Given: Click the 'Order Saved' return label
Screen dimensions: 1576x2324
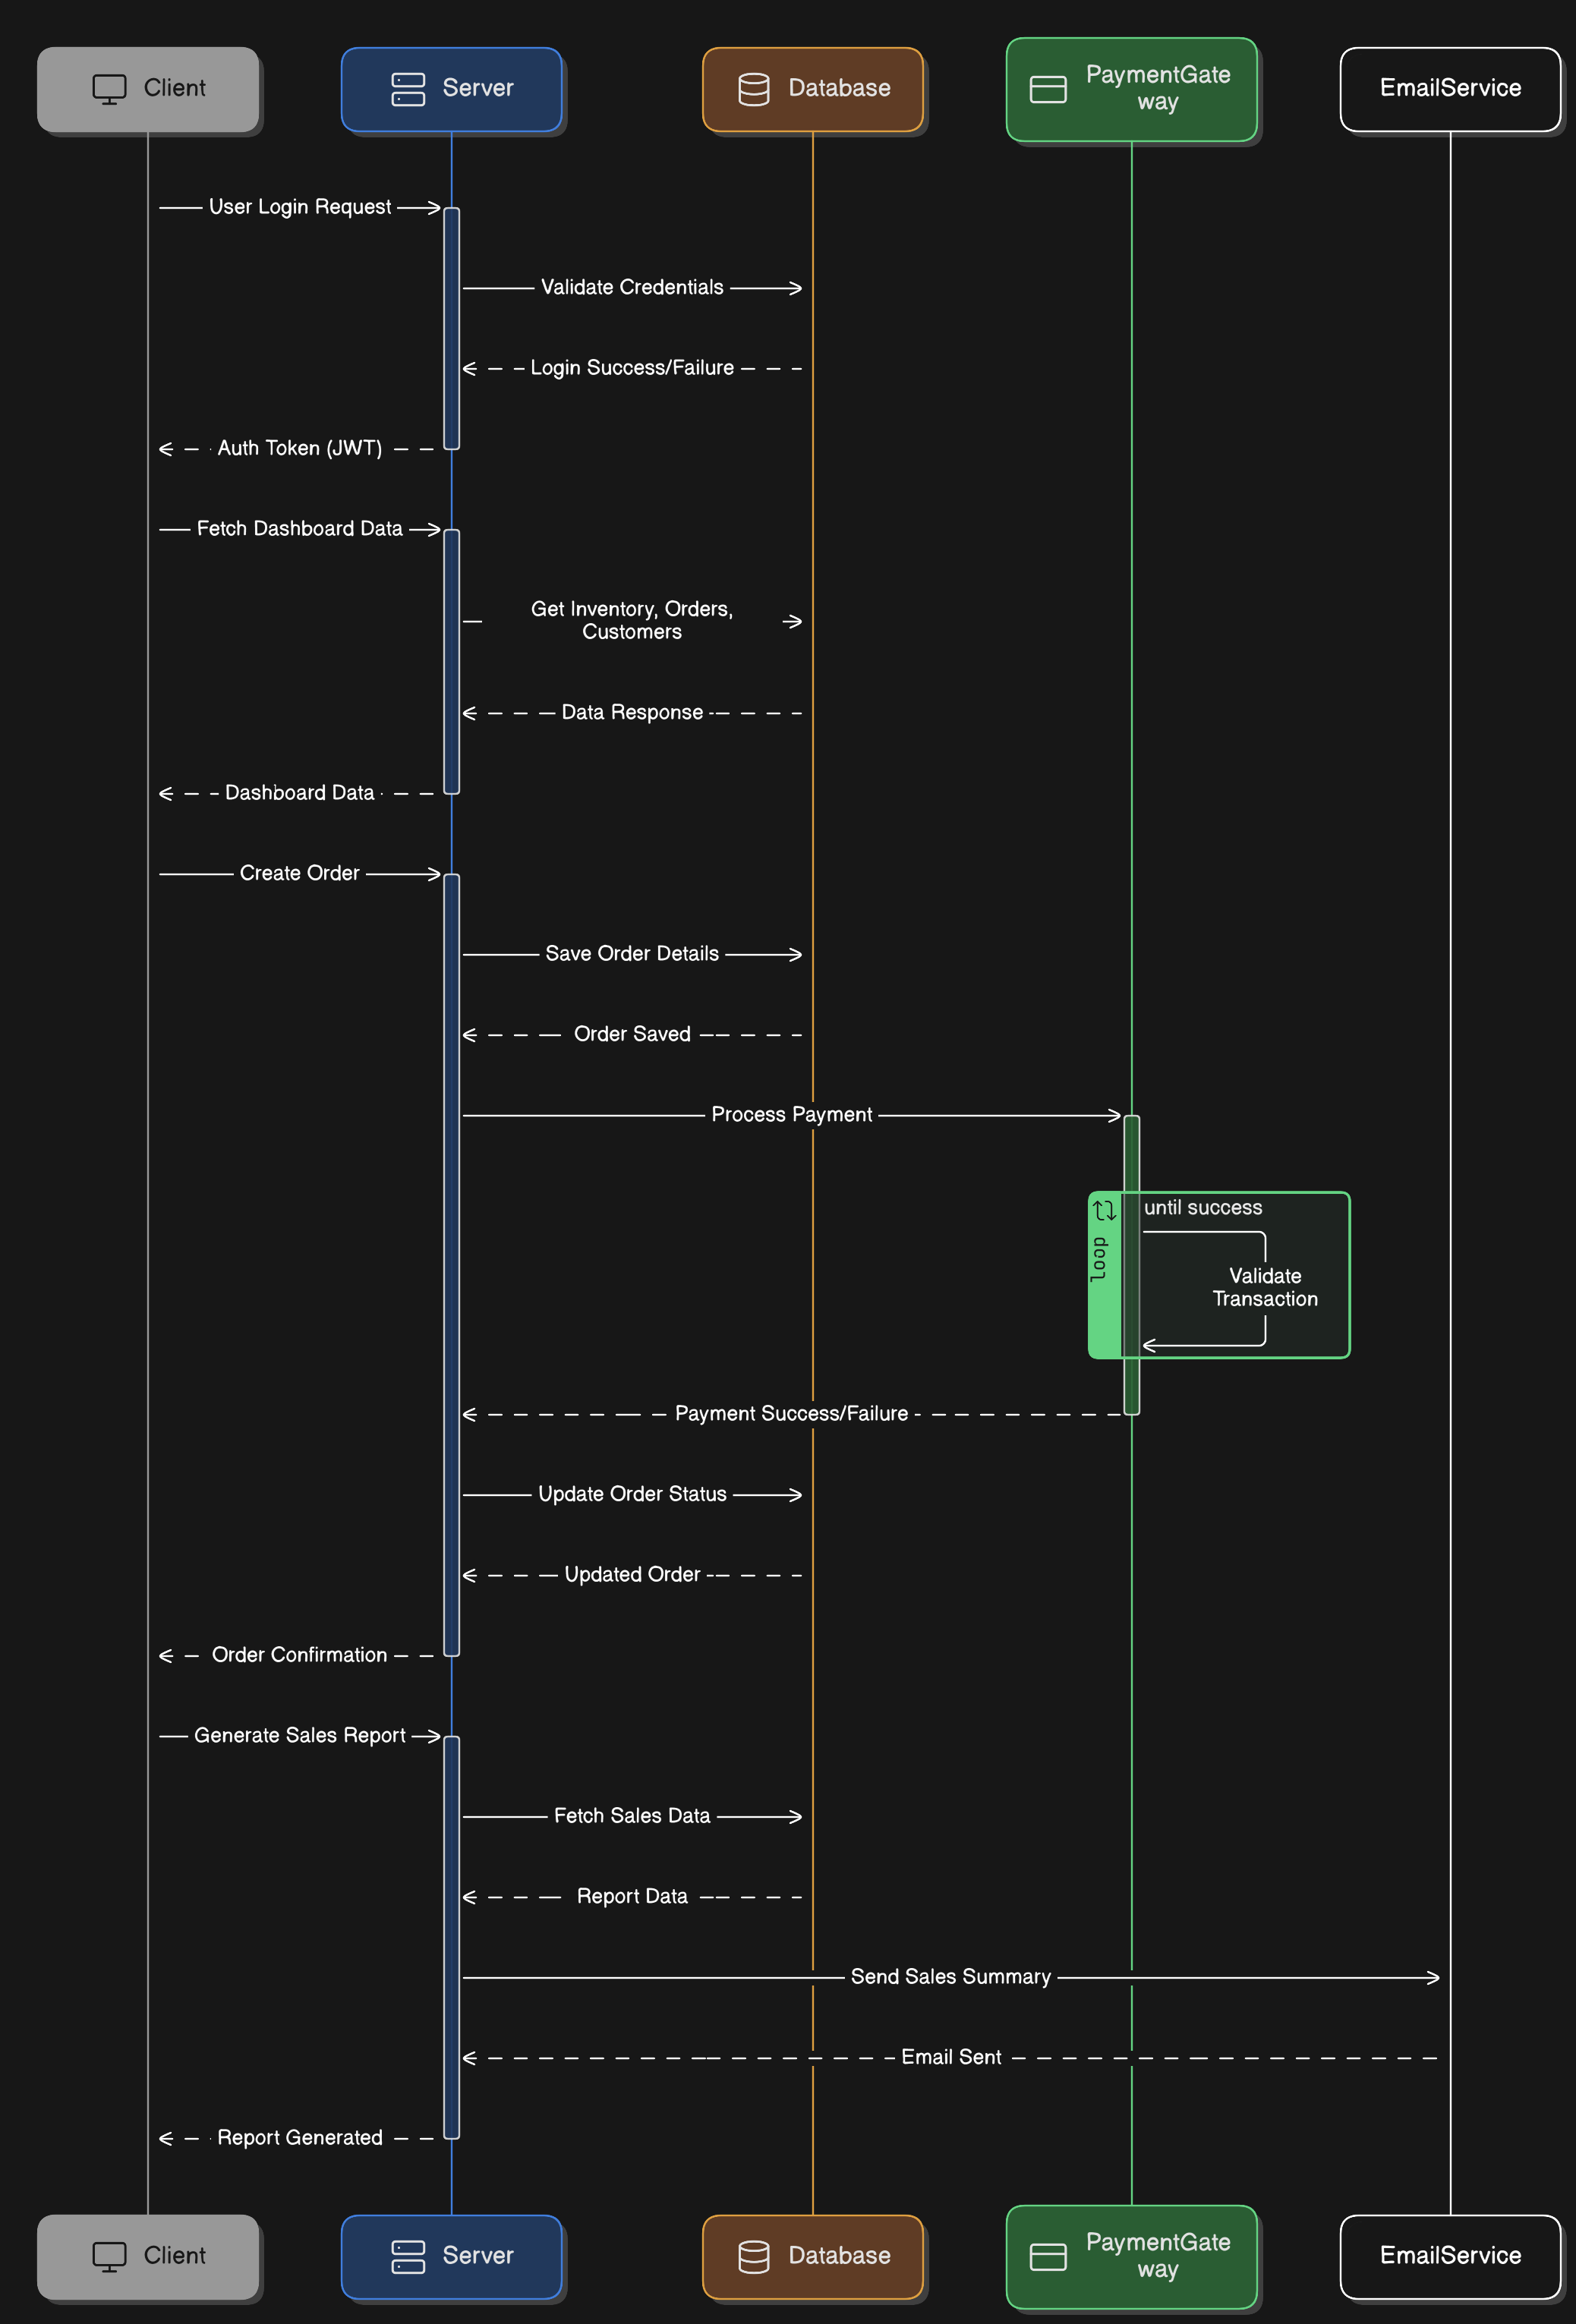Looking at the screenshot, I should [x=632, y=1034].
